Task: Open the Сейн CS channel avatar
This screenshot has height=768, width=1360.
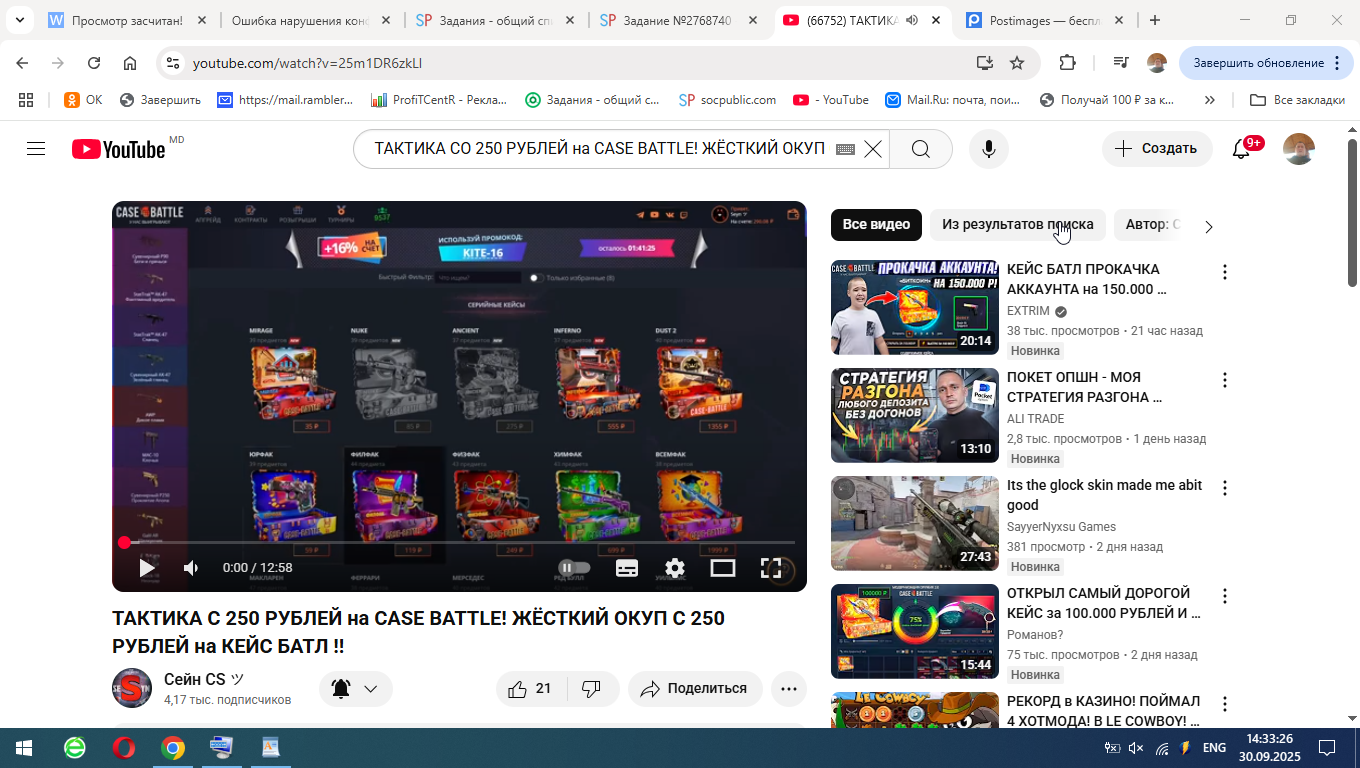Action: click(x=132, y=688)
